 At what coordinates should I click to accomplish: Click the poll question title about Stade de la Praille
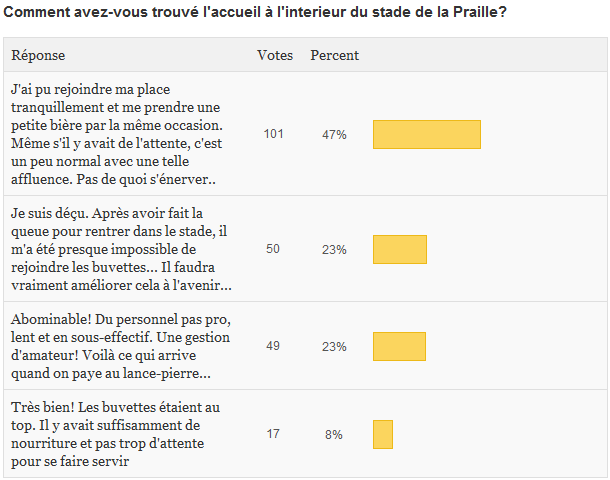tap(254, 13)
